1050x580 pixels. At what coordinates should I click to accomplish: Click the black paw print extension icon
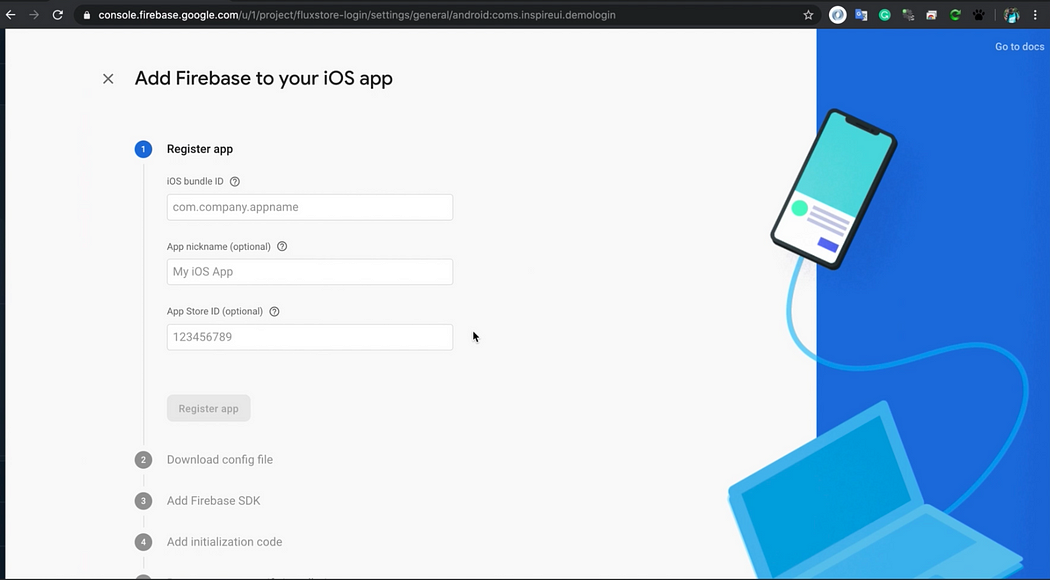tap(980, 15)
